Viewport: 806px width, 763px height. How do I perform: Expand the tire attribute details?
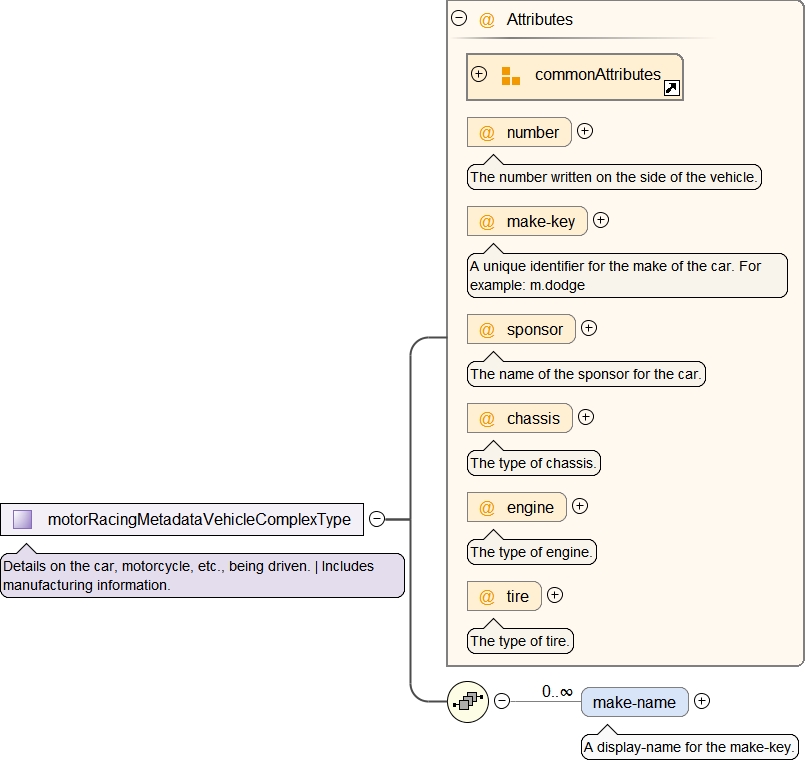555,595
